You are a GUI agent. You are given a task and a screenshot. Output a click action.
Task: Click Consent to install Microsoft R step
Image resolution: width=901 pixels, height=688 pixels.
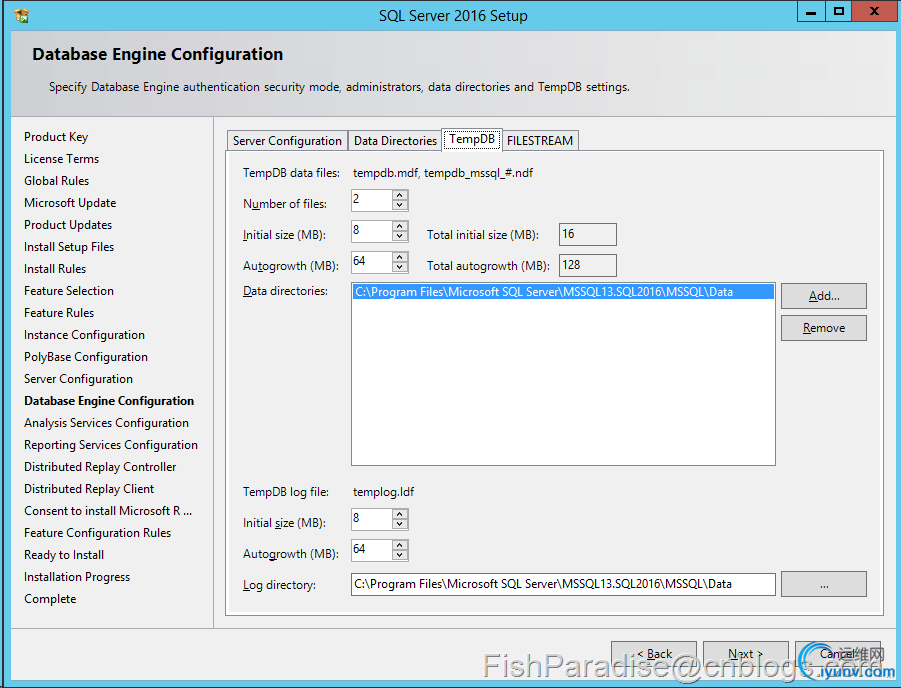pyautogui.click(x=108, y=511)
